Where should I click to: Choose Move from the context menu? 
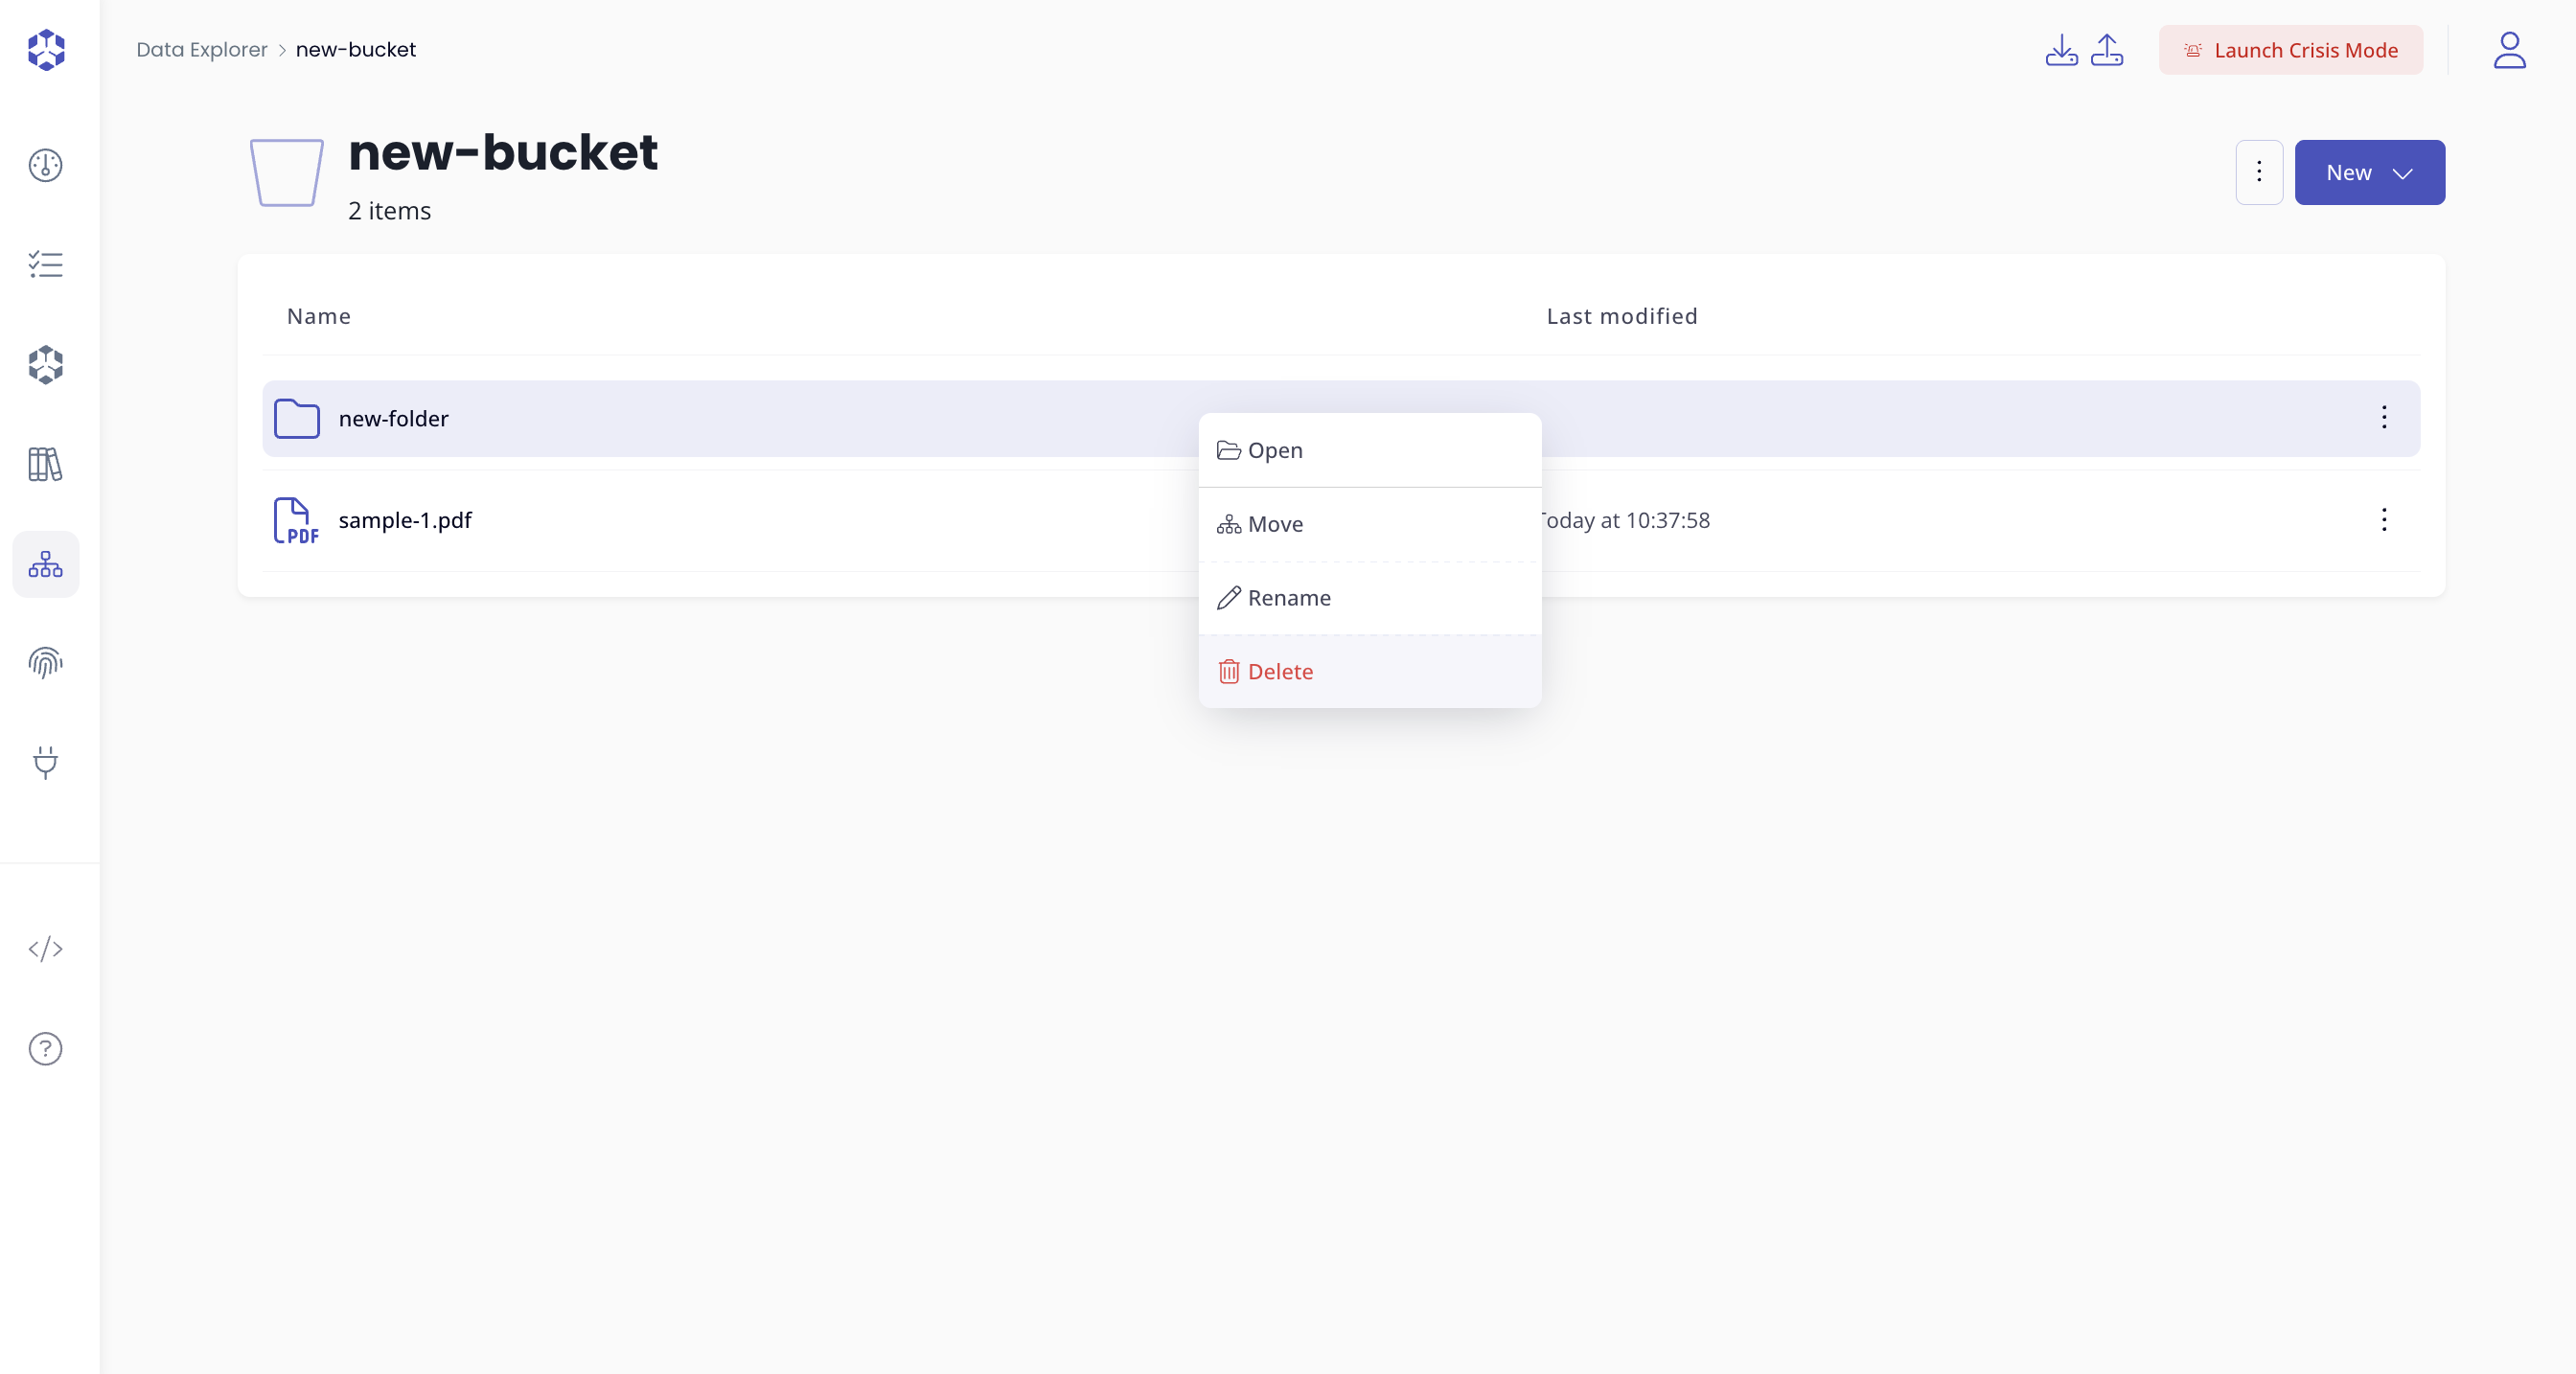pos(1274,524)
